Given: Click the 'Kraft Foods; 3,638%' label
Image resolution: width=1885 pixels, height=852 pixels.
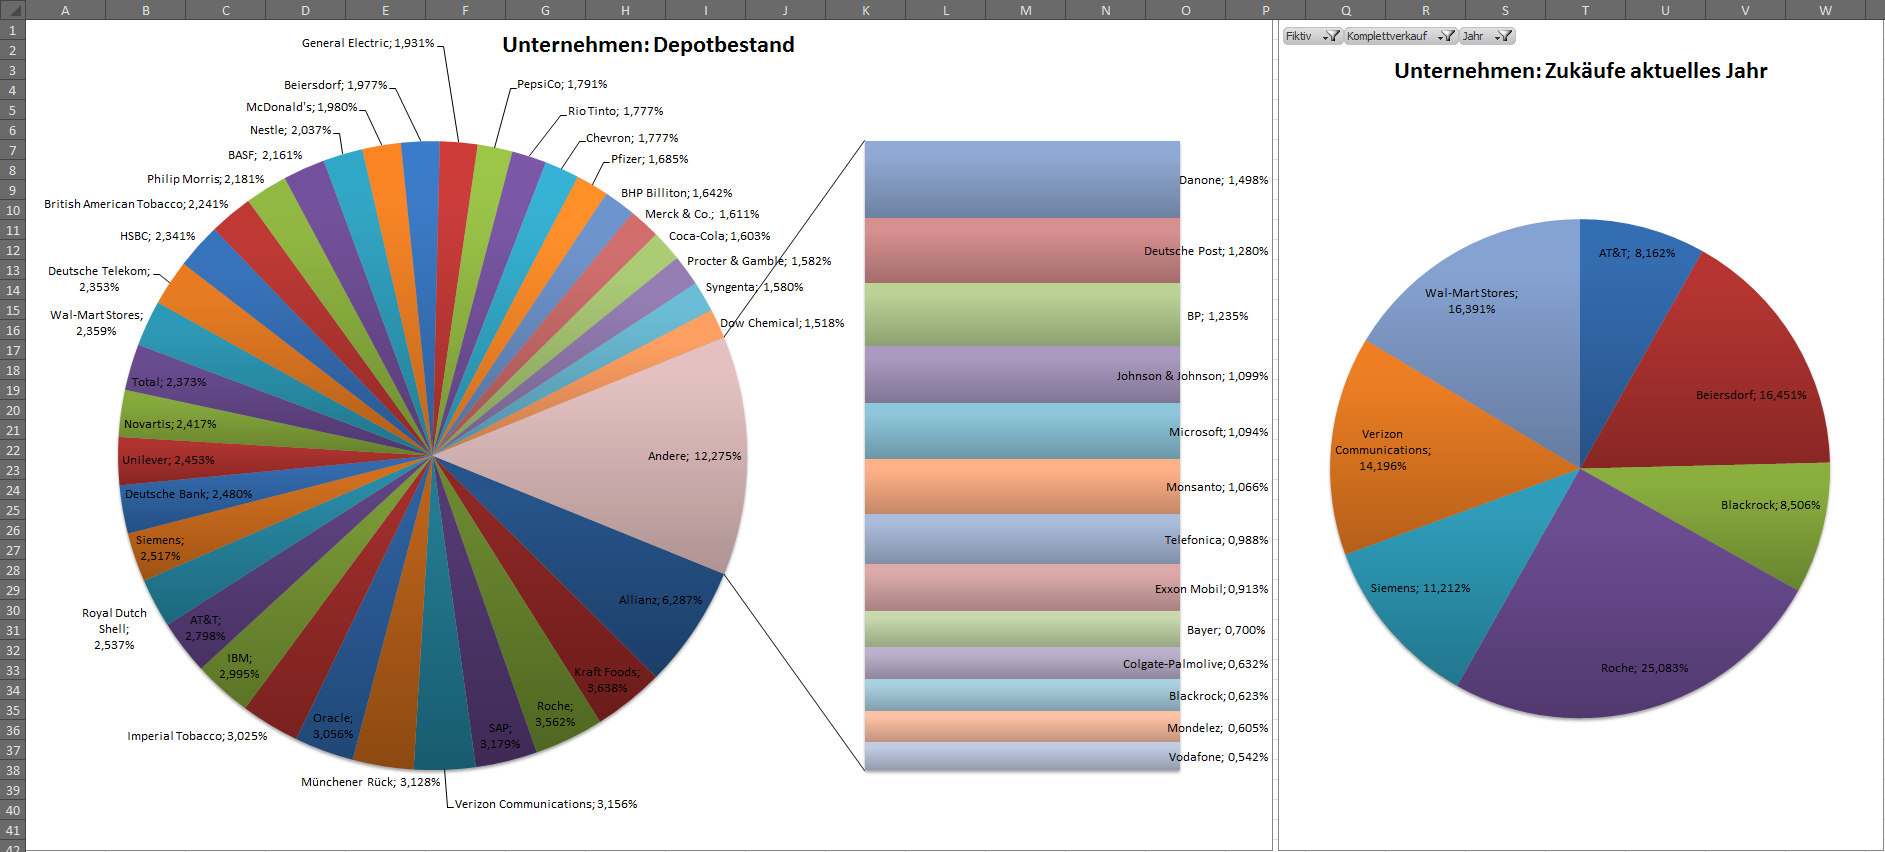Looking at the screenshot, I should (607, 680).
